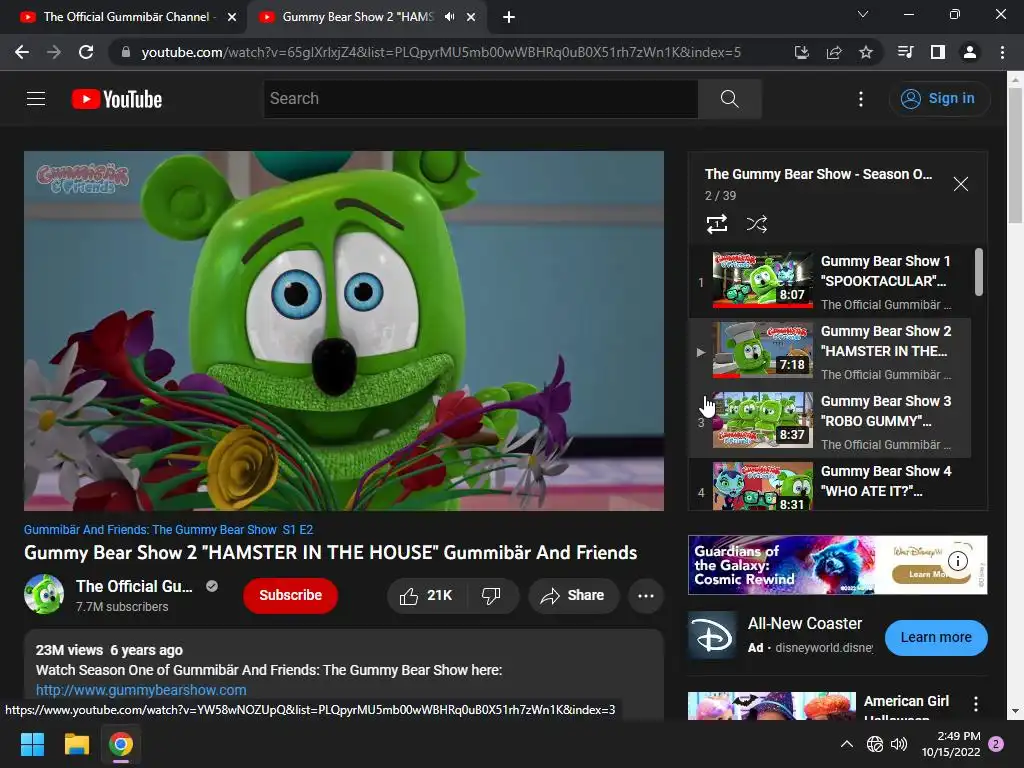Like the video (21K)
1024x768 pixels.
click(x=427, y=596)
